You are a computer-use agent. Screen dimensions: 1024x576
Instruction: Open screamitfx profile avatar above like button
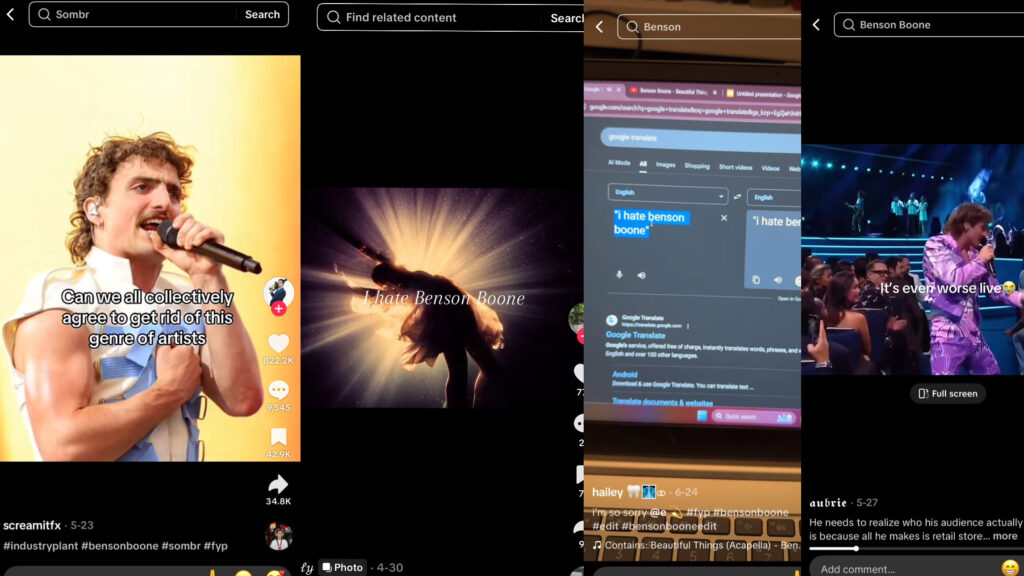279,292
